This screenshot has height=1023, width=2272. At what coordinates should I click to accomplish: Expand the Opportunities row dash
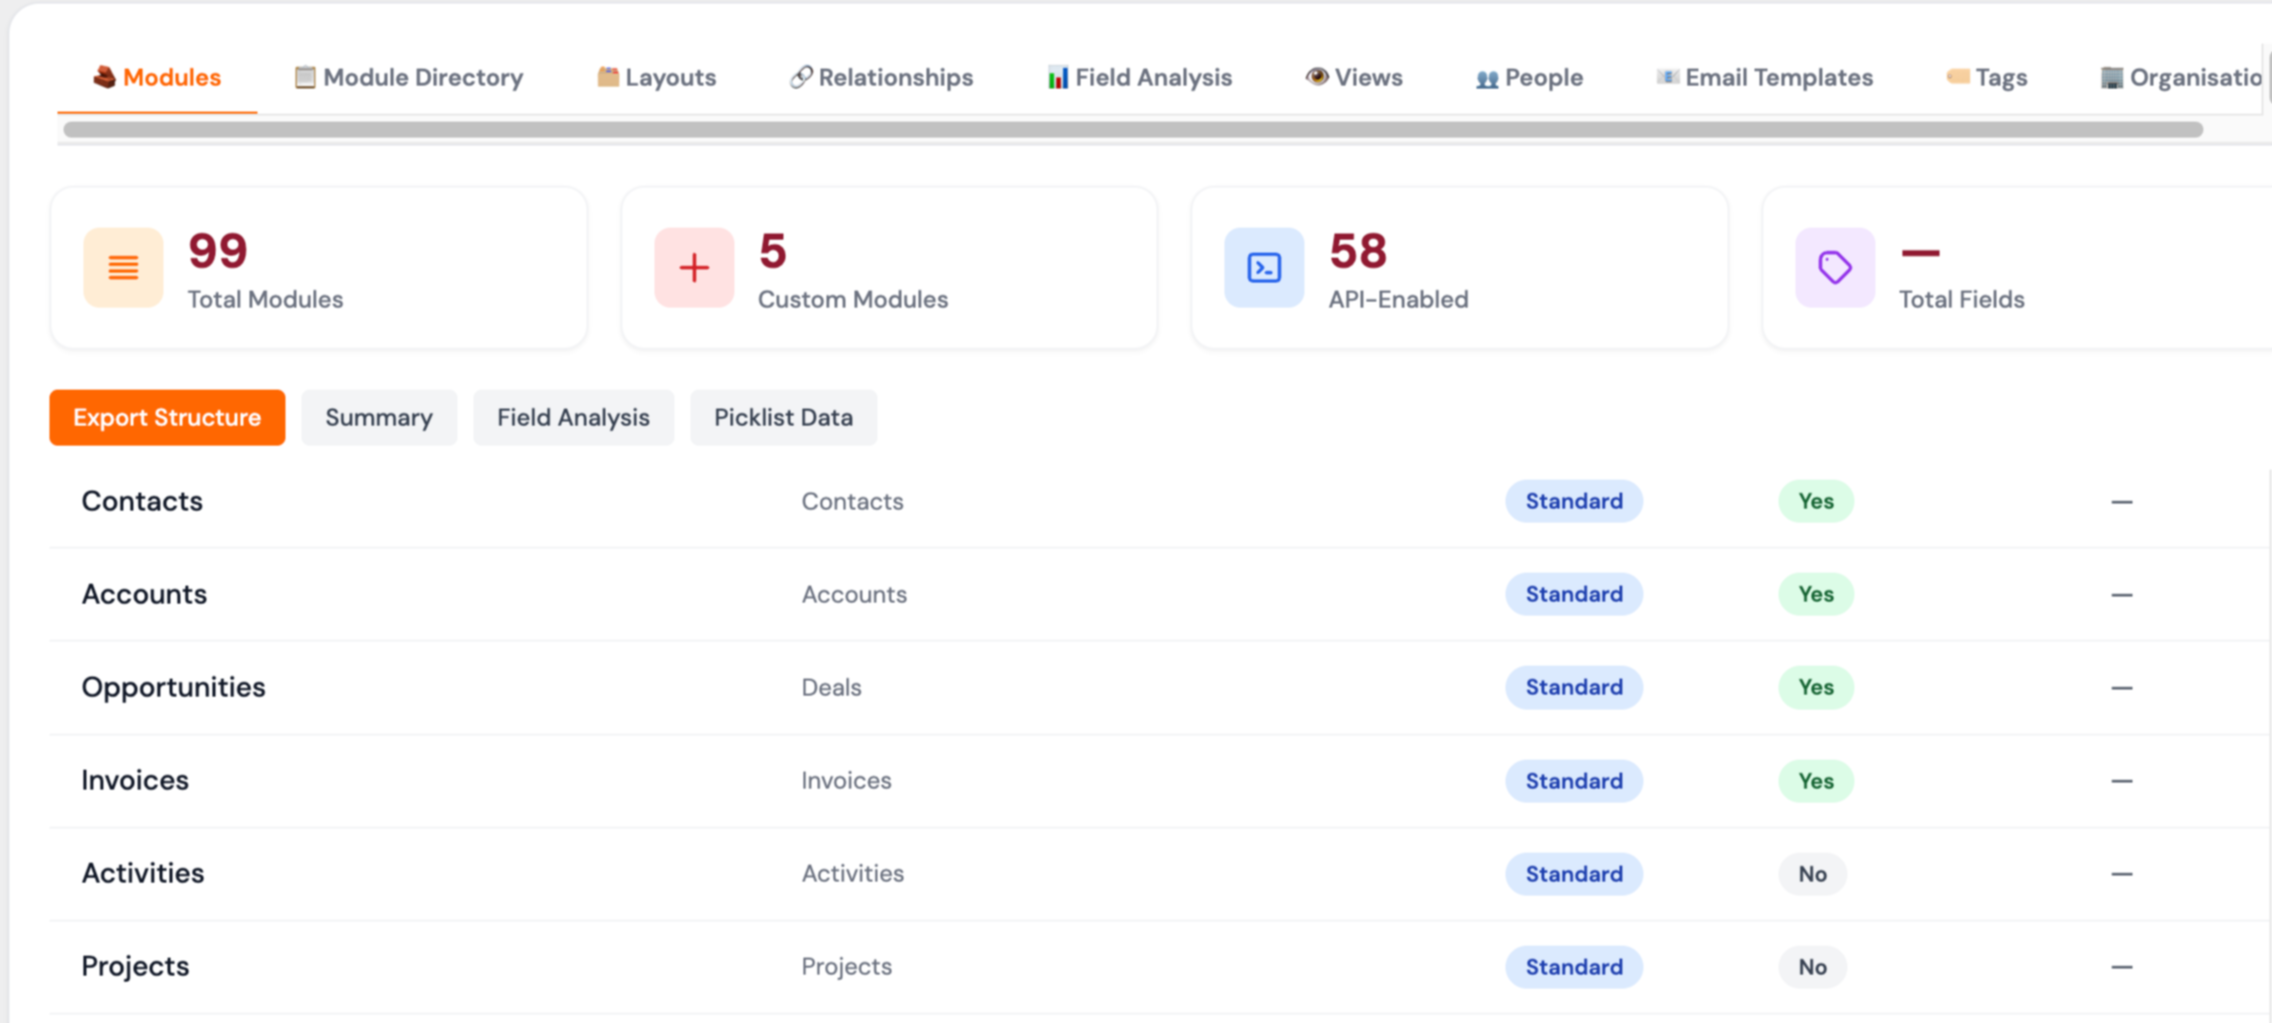click(x=2123, y=687)
